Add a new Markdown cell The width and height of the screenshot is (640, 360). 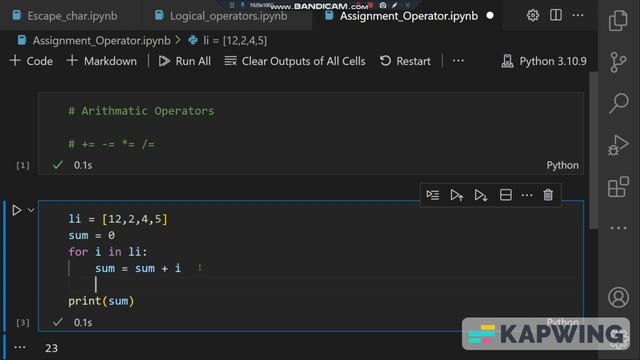click(102, 61)
